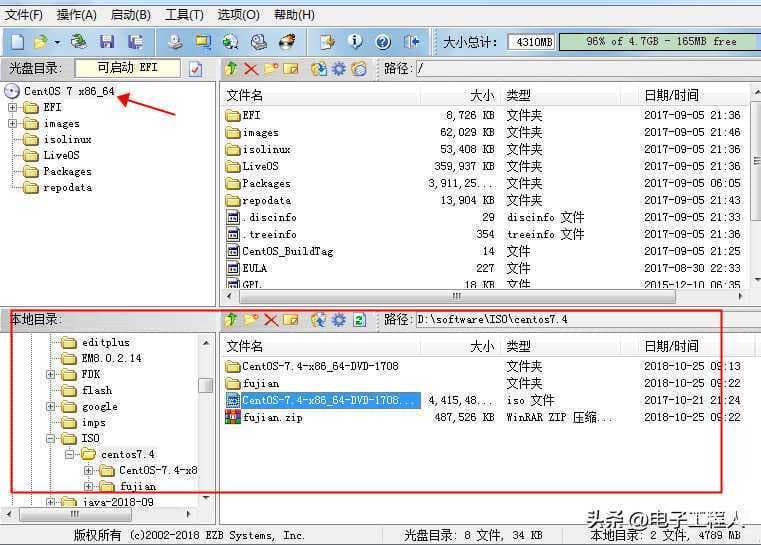The image size is (761, 545).
Task: Expand the FDK folder in local tree
Action: coord(50,375)
